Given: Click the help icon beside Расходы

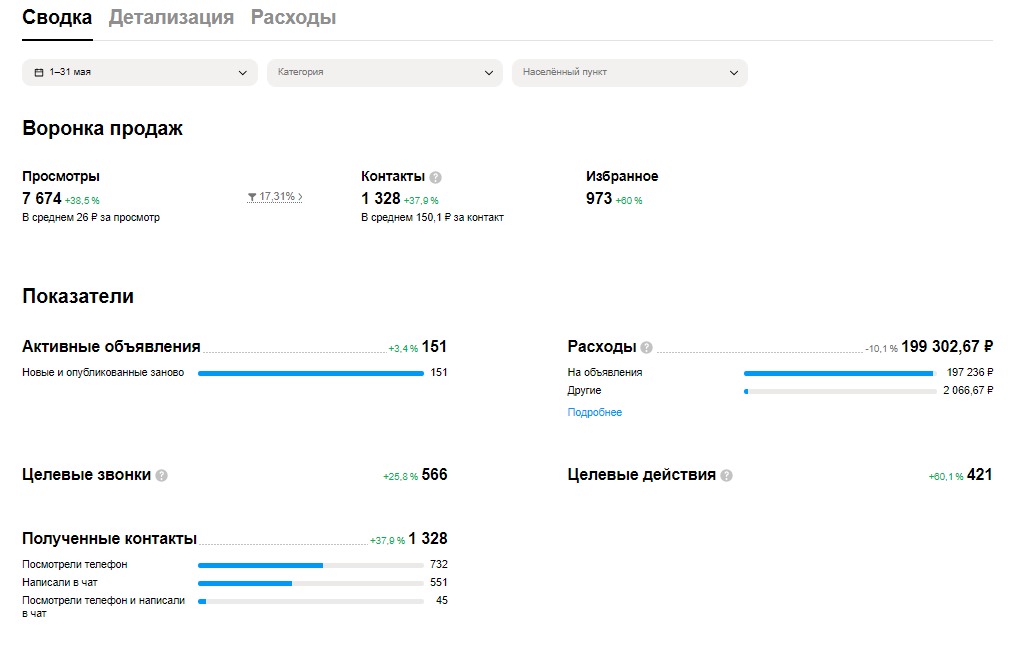Looking at the screenshot, I should [646, 348].
